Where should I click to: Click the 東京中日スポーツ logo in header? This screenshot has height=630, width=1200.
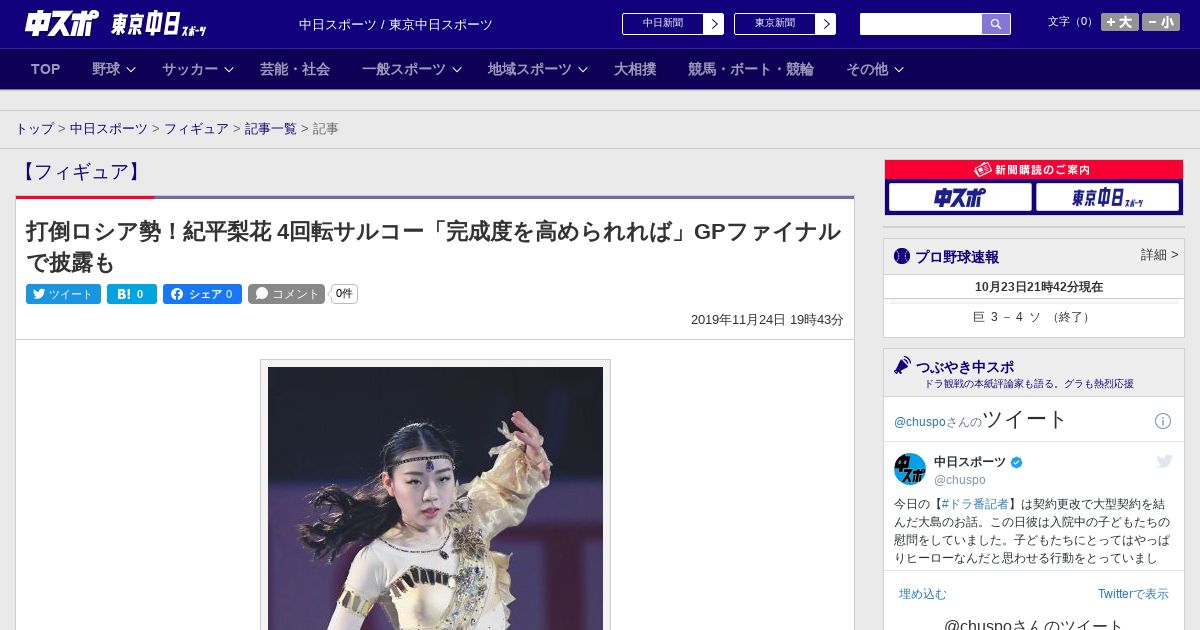coord(158,24)
